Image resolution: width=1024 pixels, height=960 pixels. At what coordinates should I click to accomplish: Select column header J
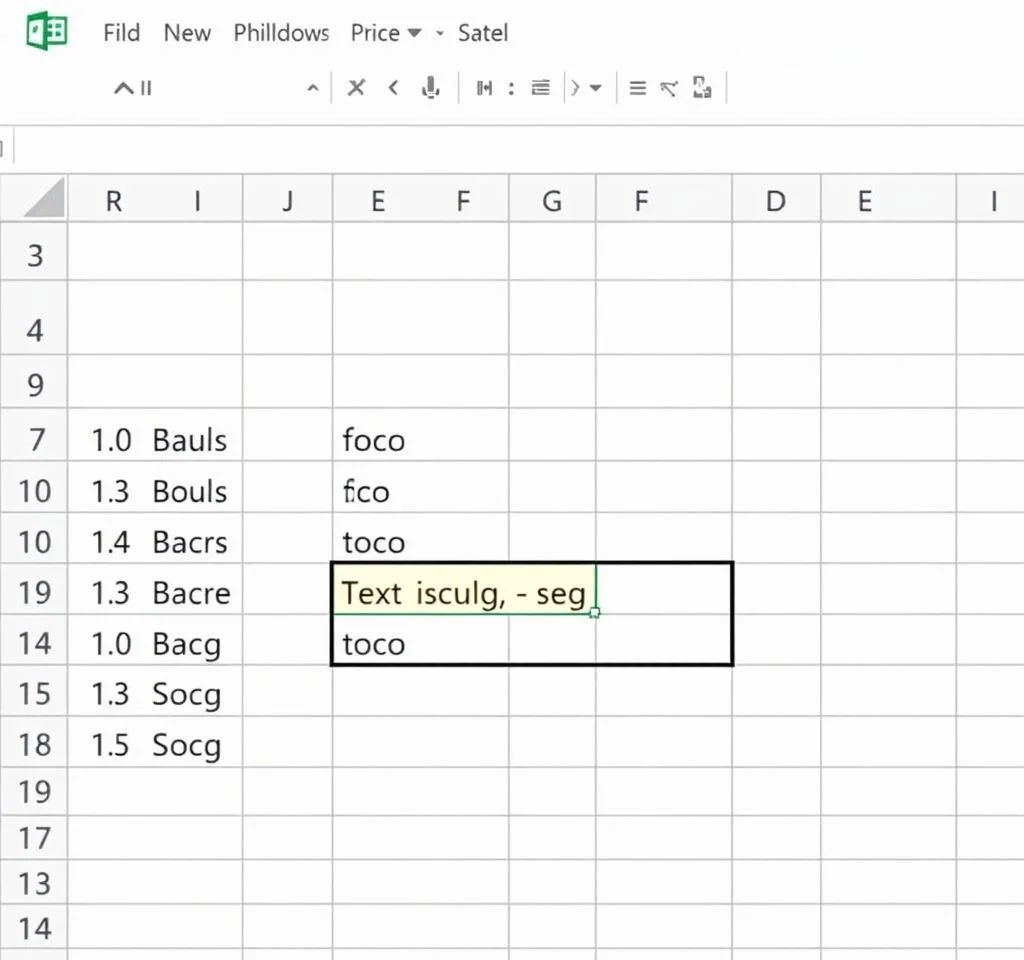click(287, 202)
